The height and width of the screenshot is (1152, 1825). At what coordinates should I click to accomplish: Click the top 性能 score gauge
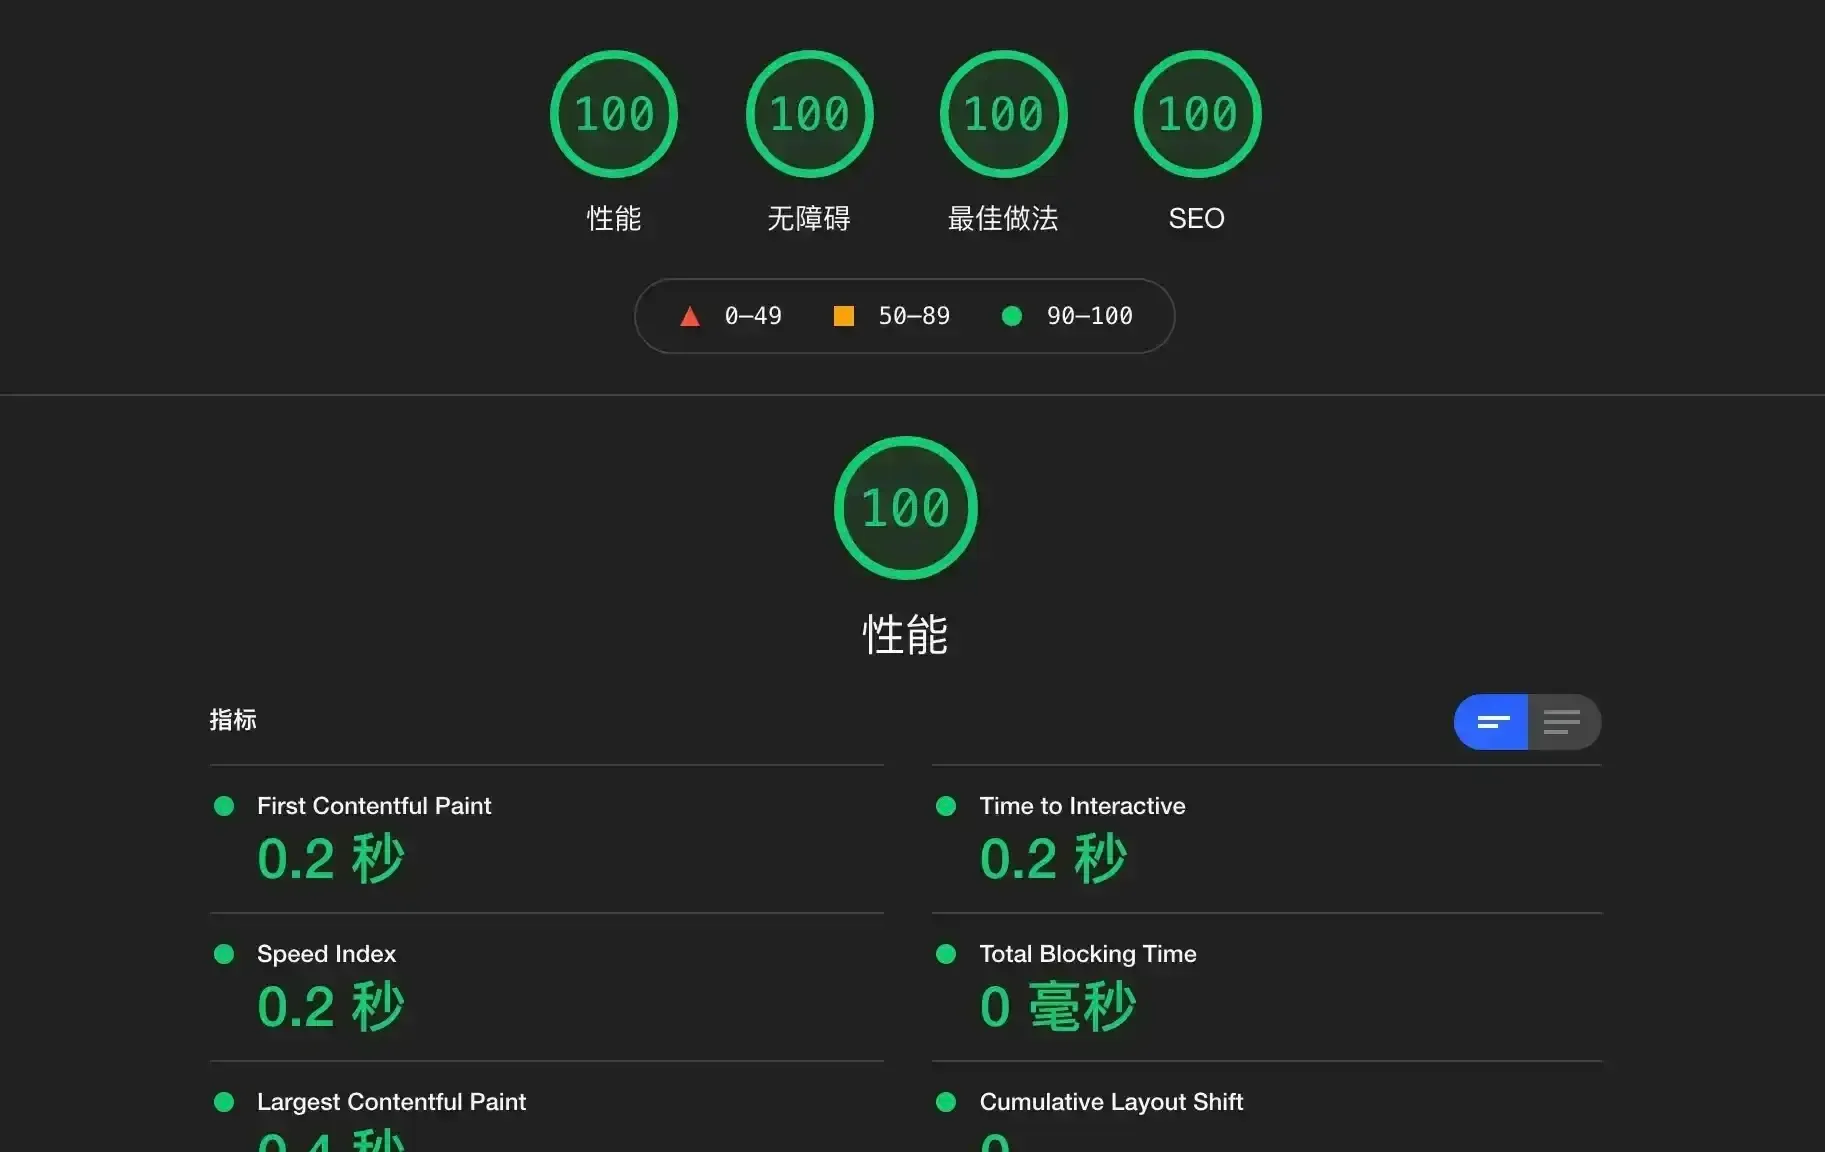point(613,114)
